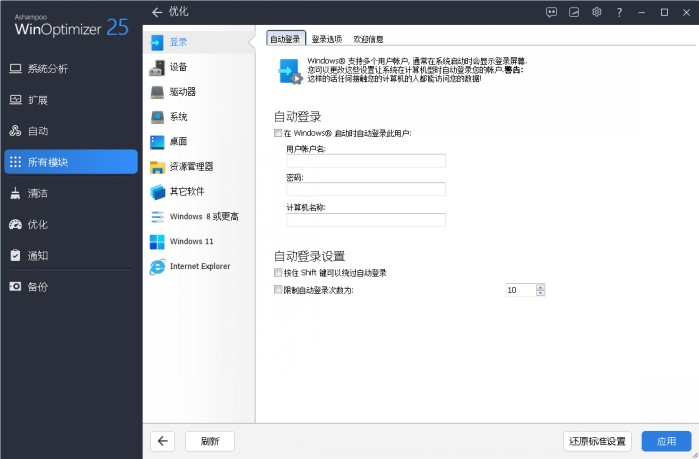Click the login count value field
This screenshot has width=699, height=459.
(x=521, y=290)
